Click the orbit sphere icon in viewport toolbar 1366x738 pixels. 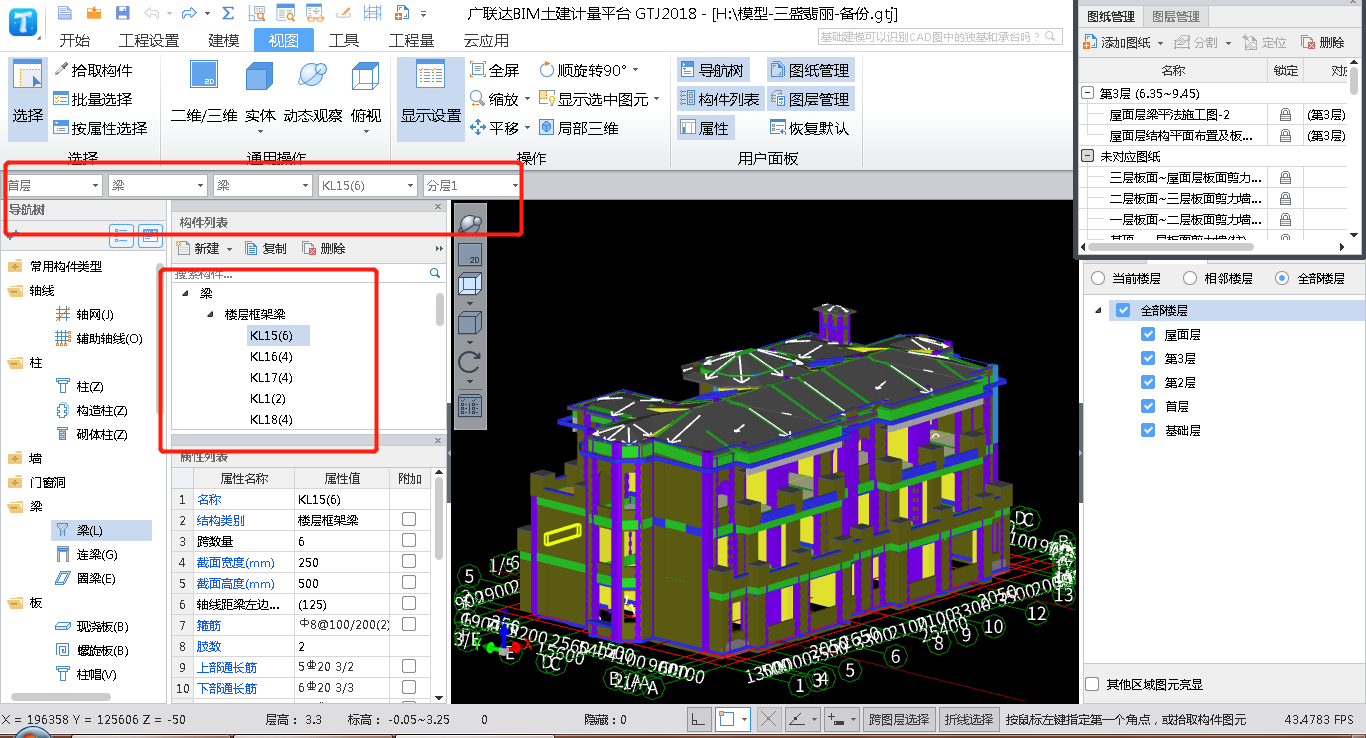pyautogui.click(x=470, y=225)
